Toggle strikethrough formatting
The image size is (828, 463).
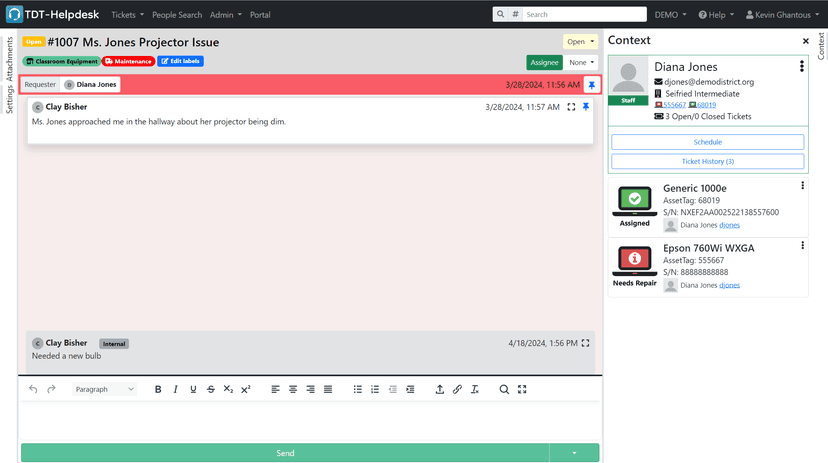211,389
